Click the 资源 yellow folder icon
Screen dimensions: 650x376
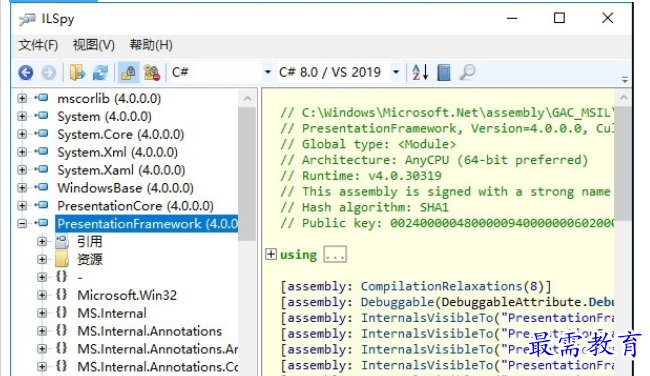coord(62,259)
